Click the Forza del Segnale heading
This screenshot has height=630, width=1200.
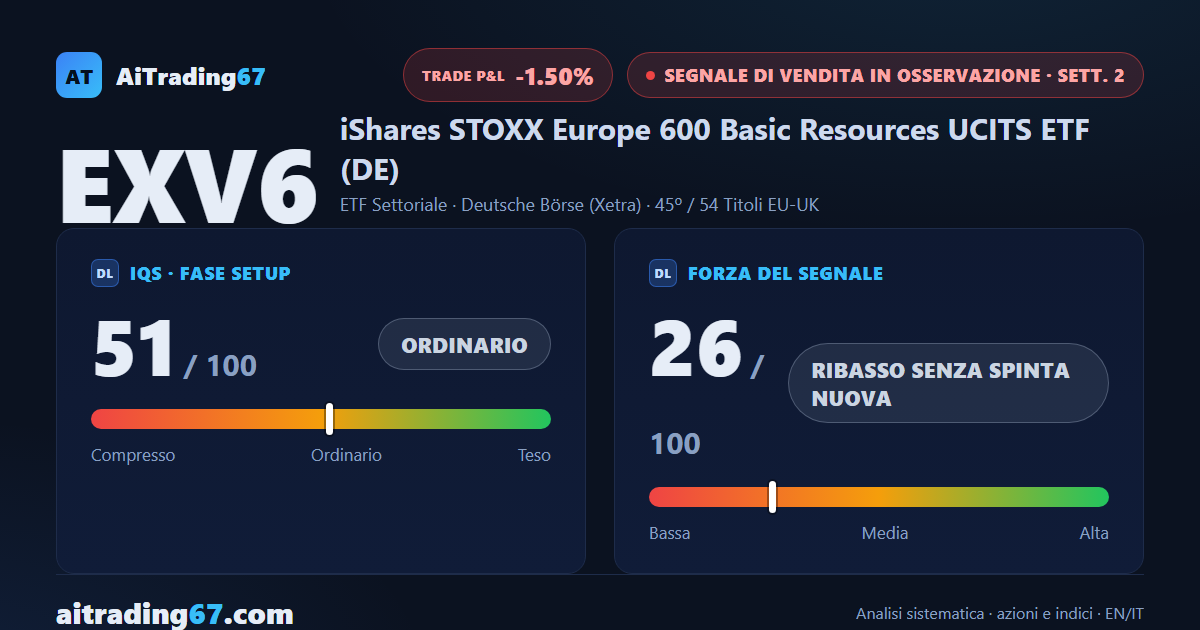[x=786, y=273]
